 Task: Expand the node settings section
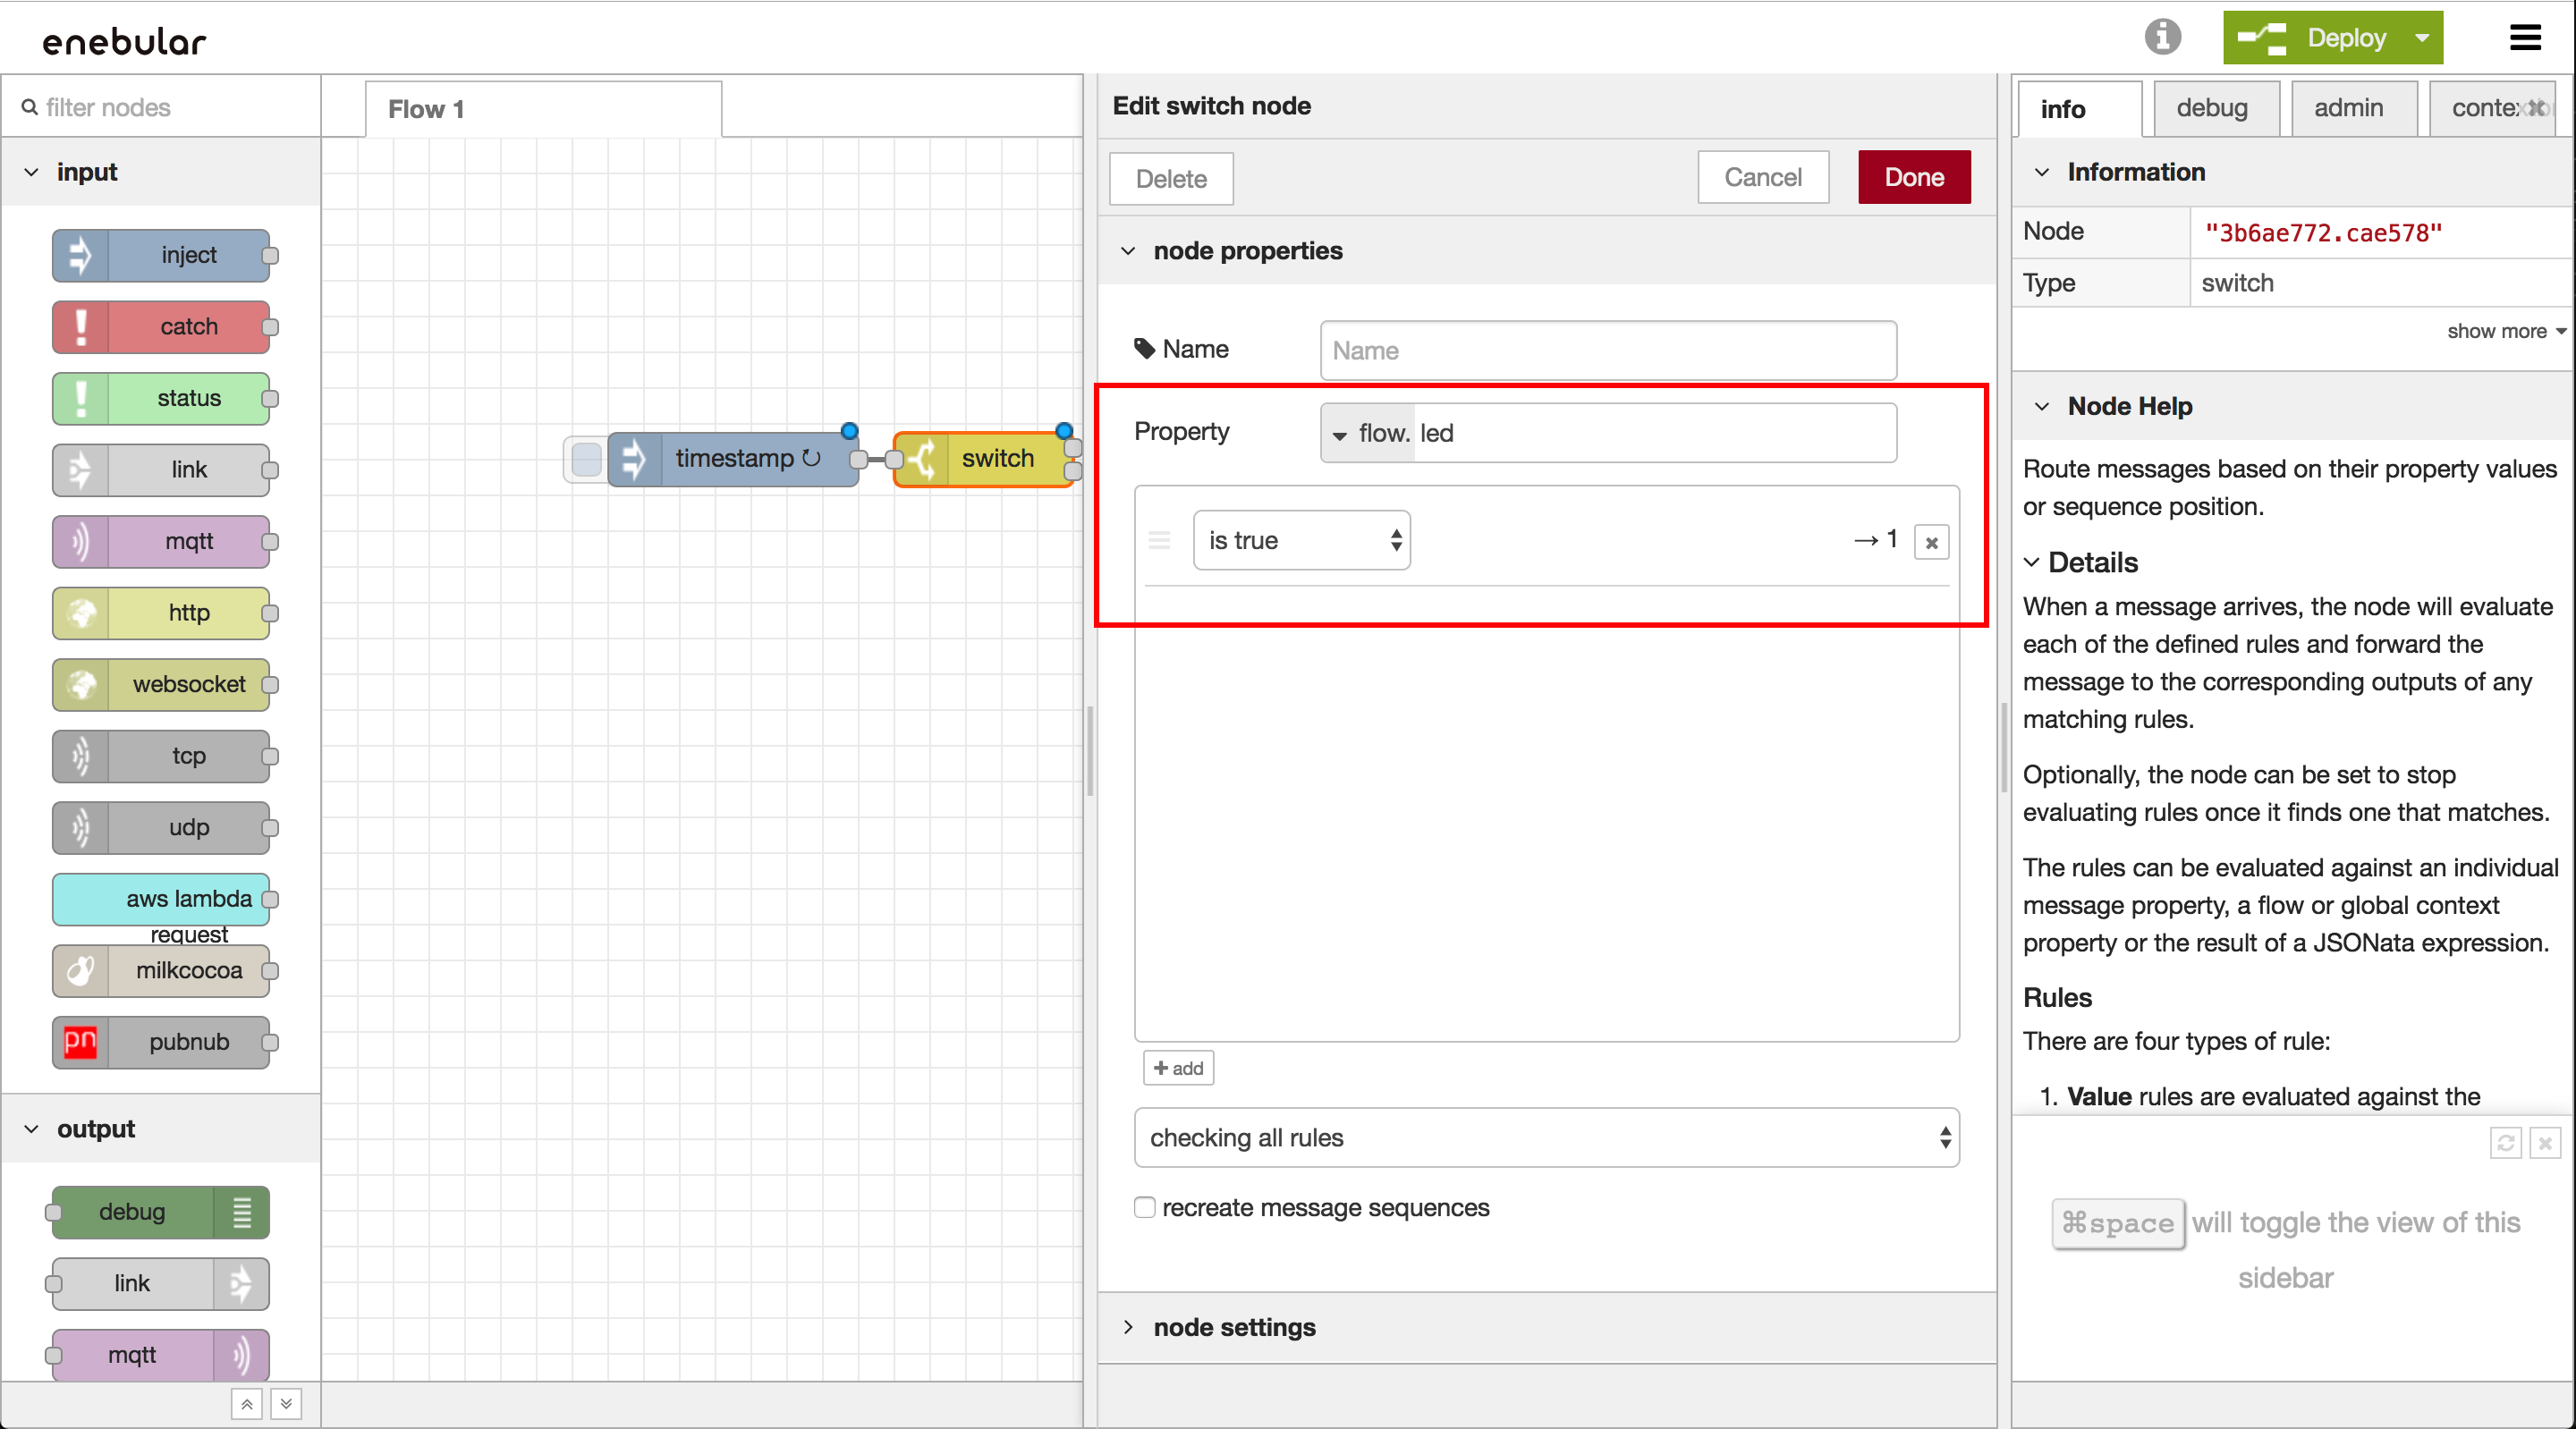[1234, 1327]
